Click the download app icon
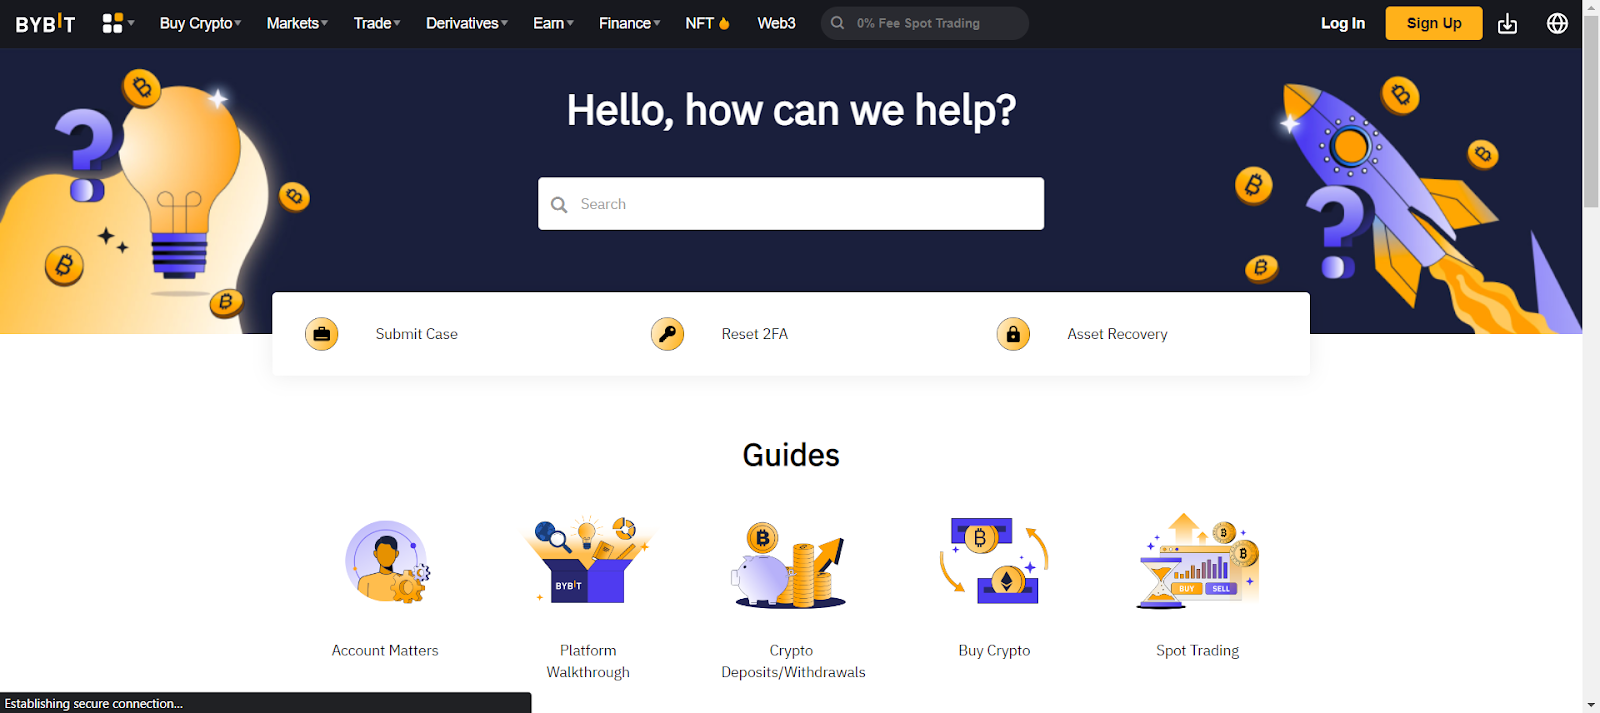The height and width of the screenshot is (713, 1600). [1507, 23]
